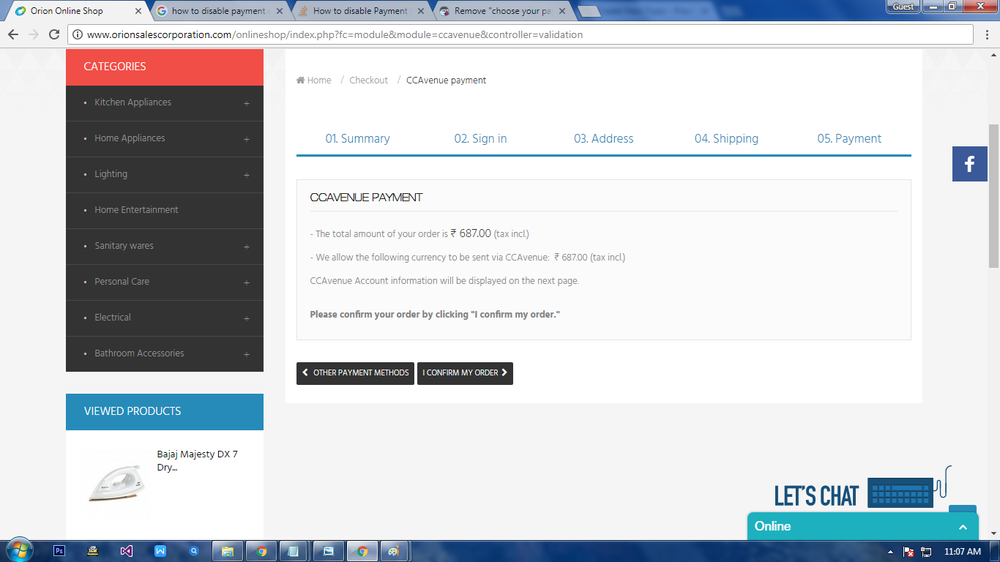Click the yellow machine icon in the taskbar
The width and height of the screenshot is (1000, 562).
pyautogui.click(x=92, y=551)
